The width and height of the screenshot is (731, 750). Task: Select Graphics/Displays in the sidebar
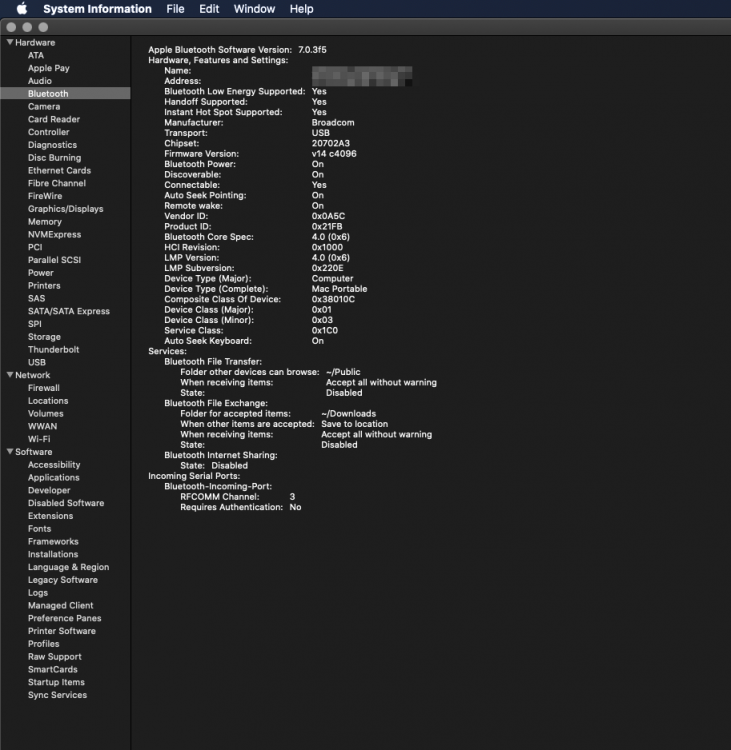66,209
